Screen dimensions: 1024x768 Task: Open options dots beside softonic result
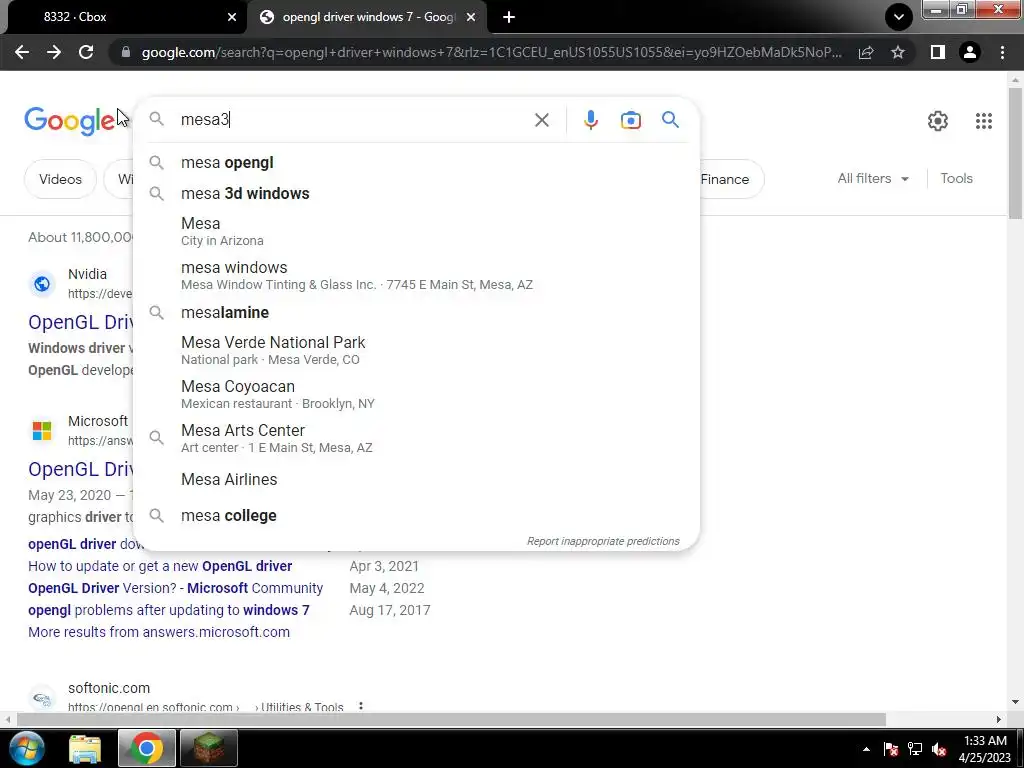pos(360,706)
